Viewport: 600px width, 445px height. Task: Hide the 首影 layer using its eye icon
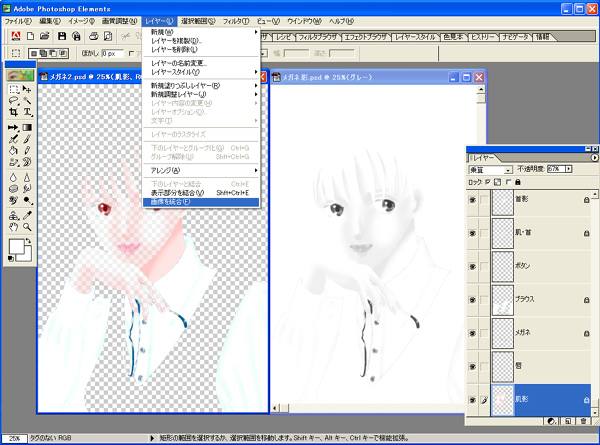473,200
